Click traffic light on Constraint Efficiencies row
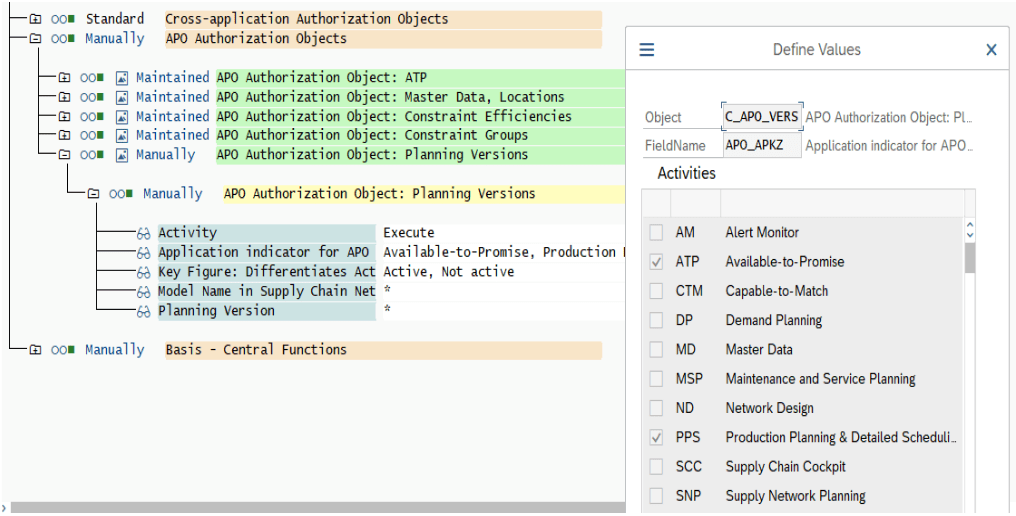The image size is (1016, 516). [92, 117]
